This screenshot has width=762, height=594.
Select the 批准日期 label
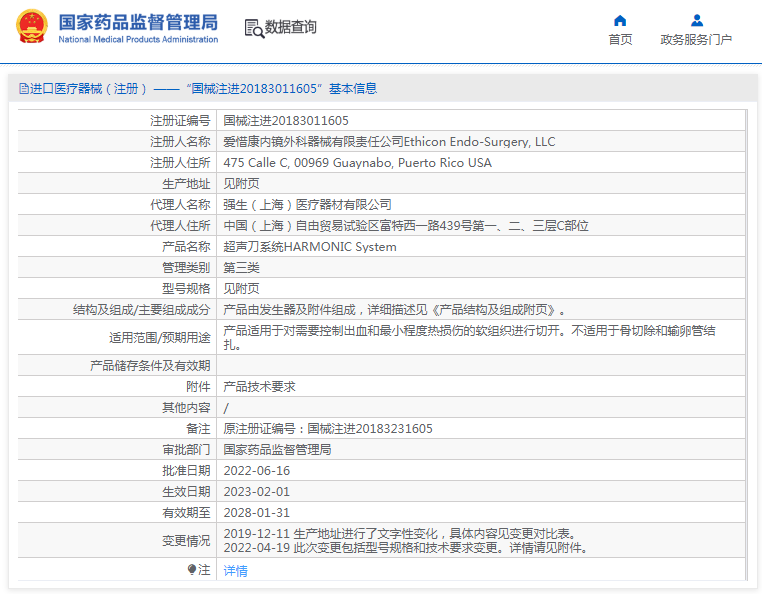click(186, 471)
